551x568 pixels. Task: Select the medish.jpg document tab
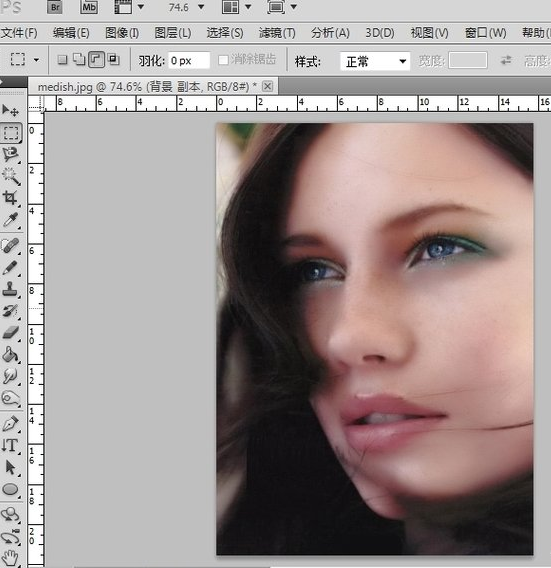[147, 87]
